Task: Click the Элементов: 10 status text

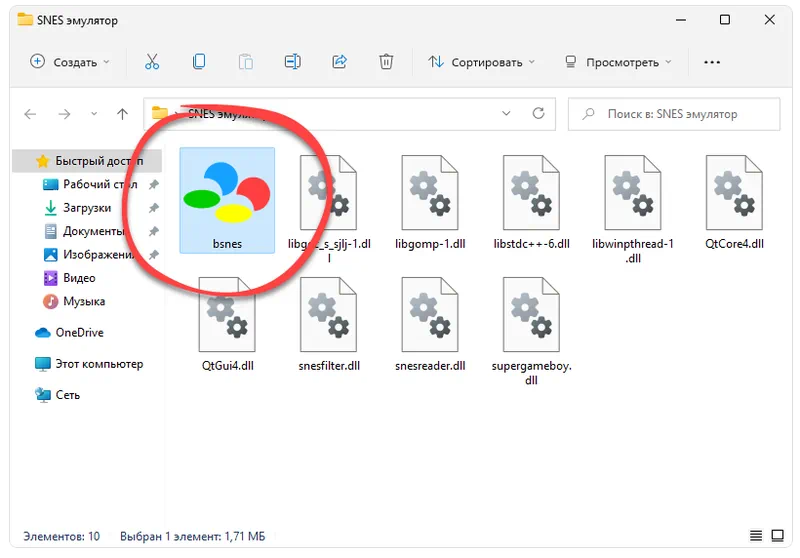Action: coord(61,536)
